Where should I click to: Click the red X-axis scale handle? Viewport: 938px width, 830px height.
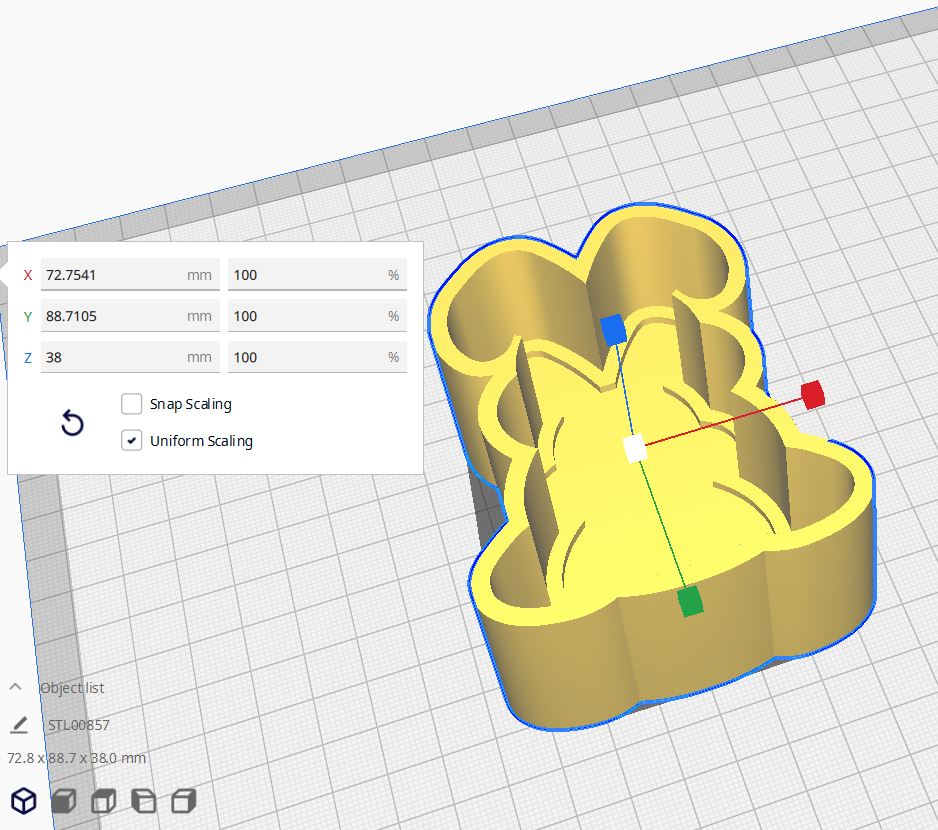pyautogui.click(x=813, y=396)
